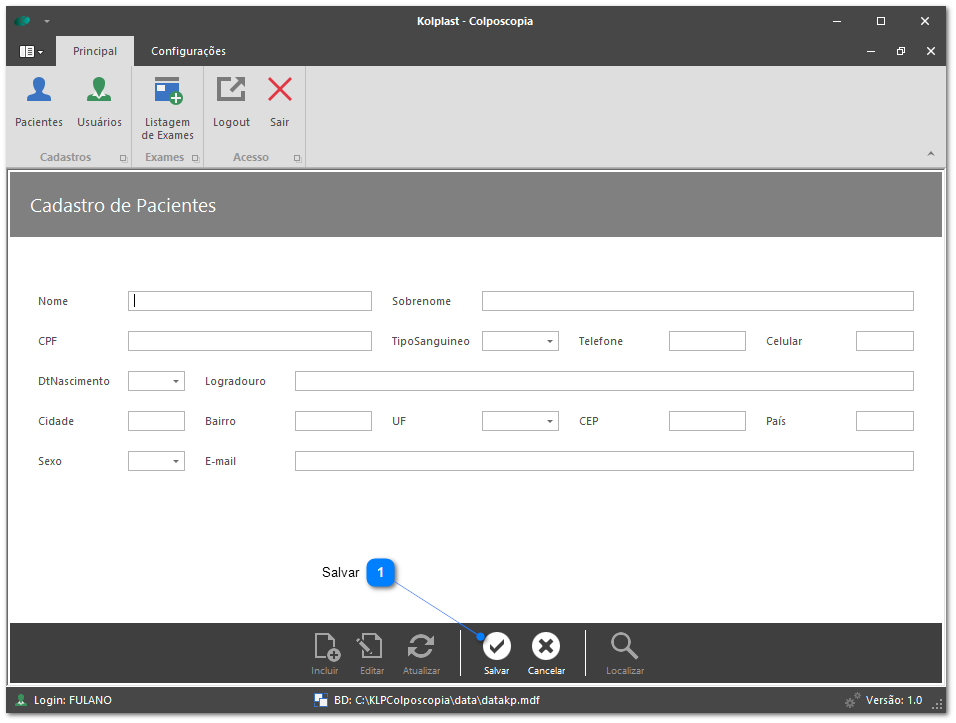
Task: Click the database path in the status bar
Action: (437, 700)
